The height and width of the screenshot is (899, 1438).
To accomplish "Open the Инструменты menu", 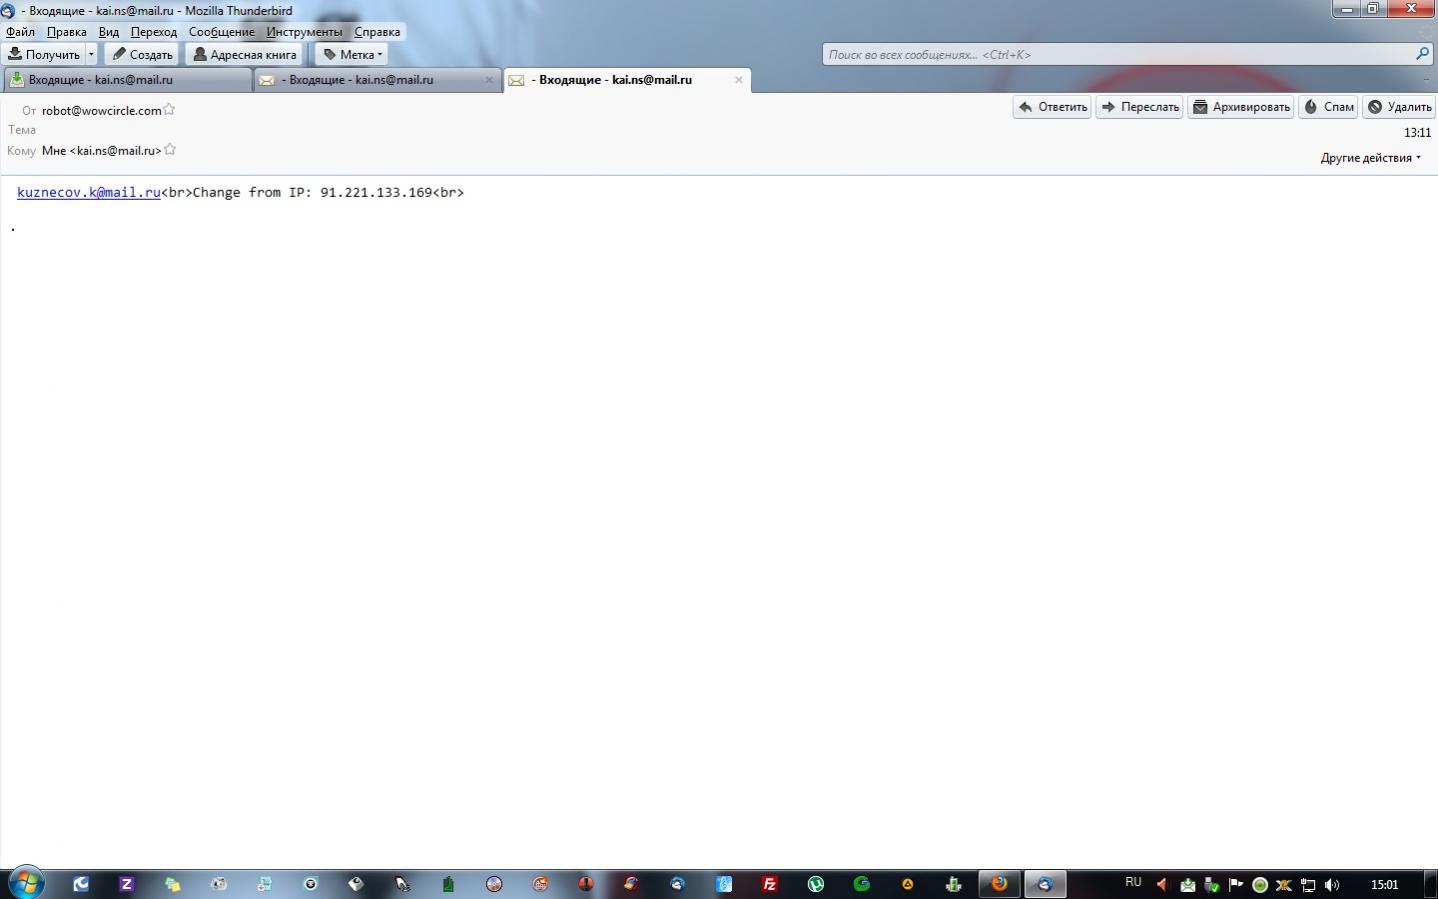I will click(x=304, y=32).
